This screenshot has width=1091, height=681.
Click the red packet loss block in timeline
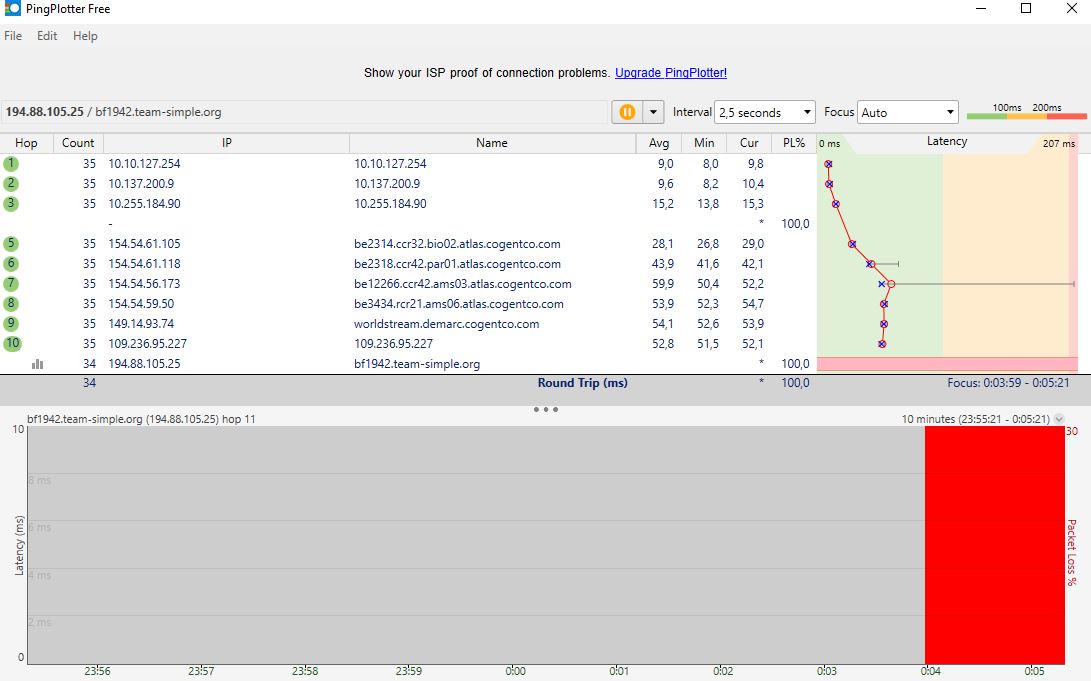pos(994,545)
